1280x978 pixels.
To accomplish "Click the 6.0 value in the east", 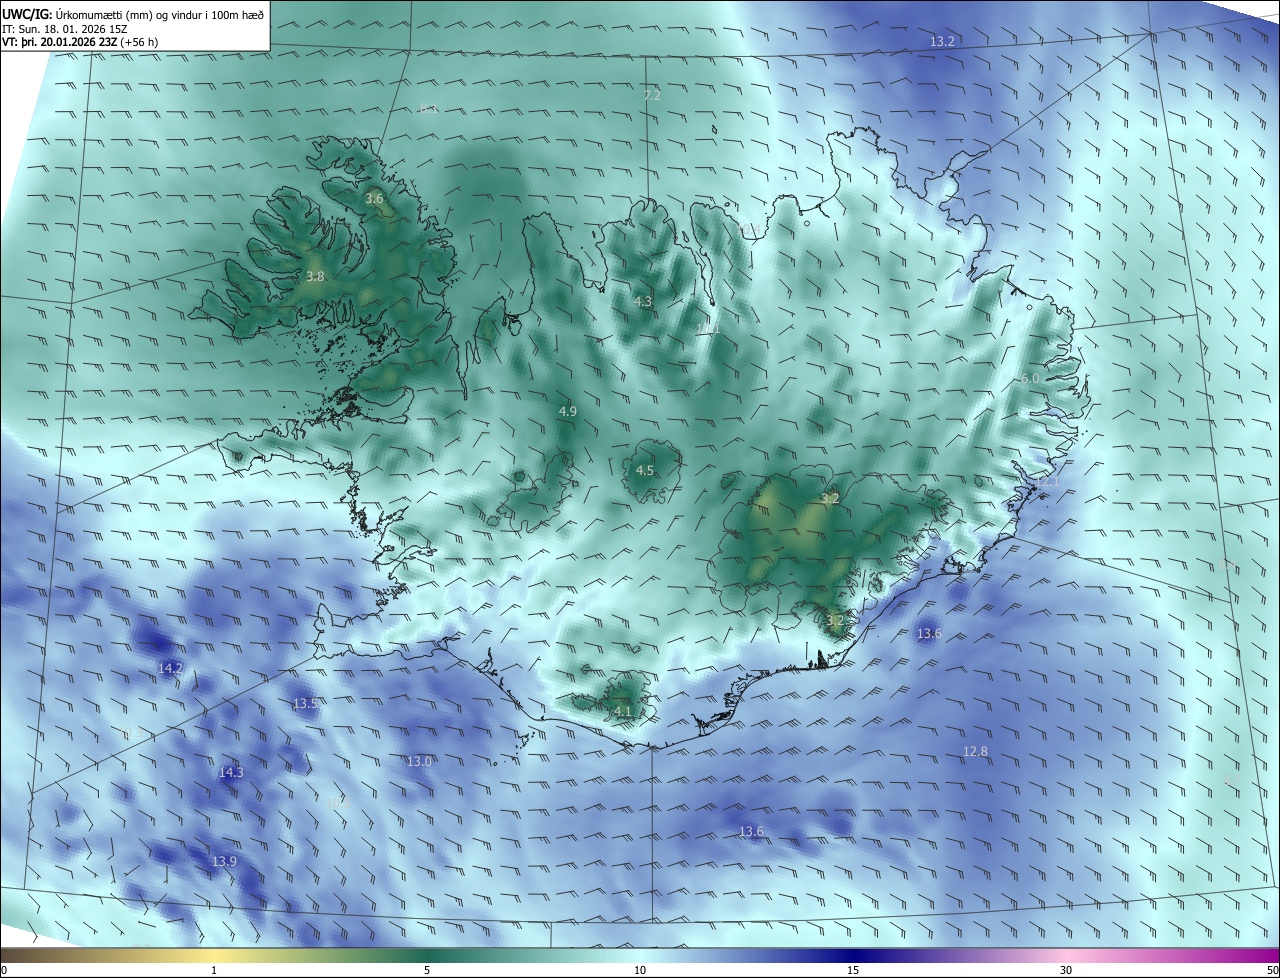I will pyautogui.click(x=1030, y=378).
